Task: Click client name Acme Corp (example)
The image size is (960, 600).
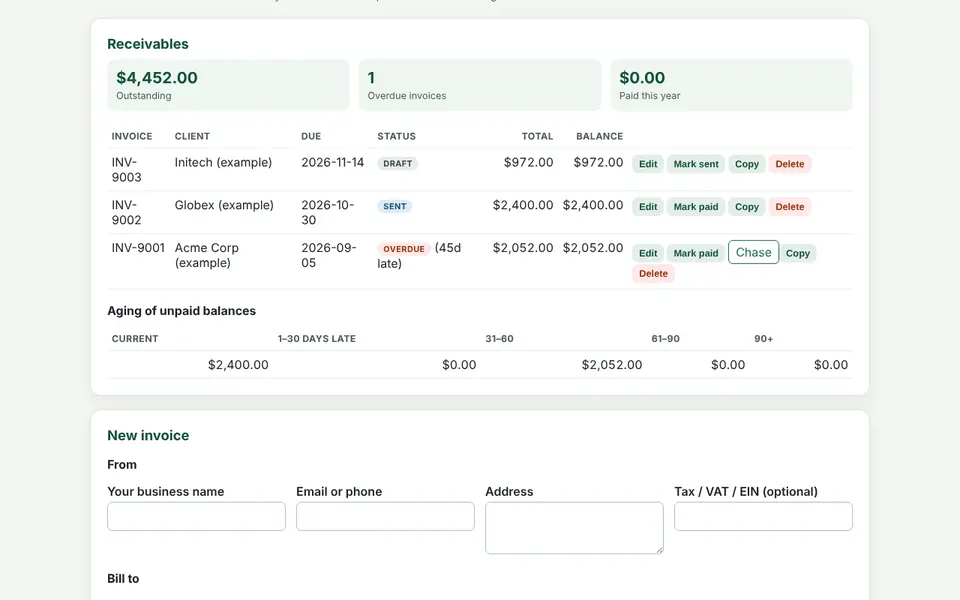Action: coord(206,255)
